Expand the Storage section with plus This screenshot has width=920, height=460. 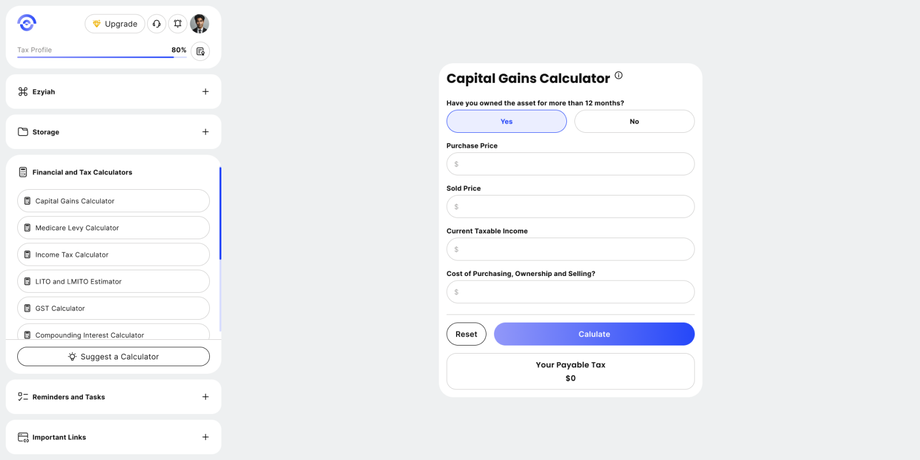205,132
